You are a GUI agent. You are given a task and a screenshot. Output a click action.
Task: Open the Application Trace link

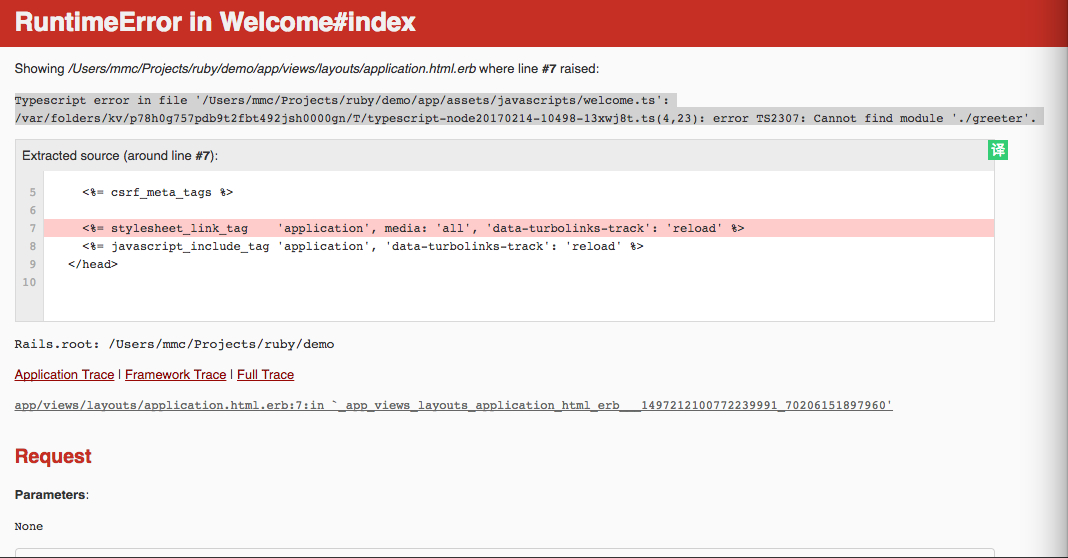(x=65, y=375)
